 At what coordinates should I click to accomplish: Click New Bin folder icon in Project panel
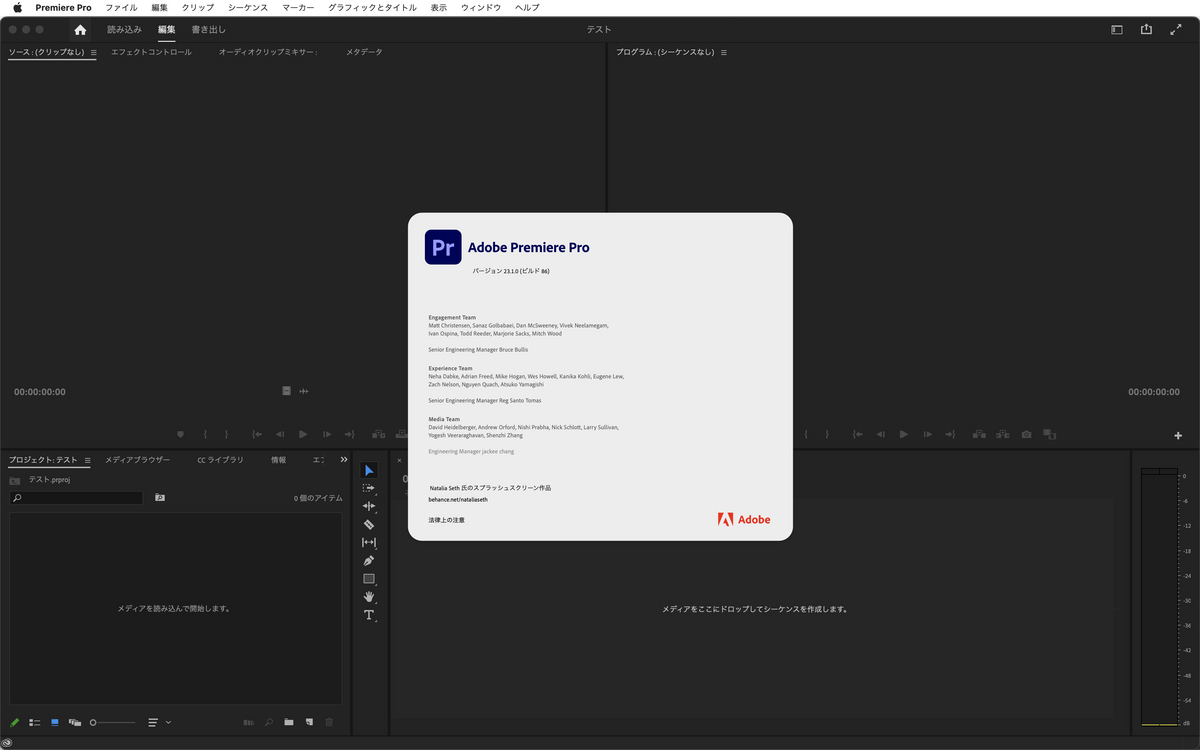[x=288, y=722]
